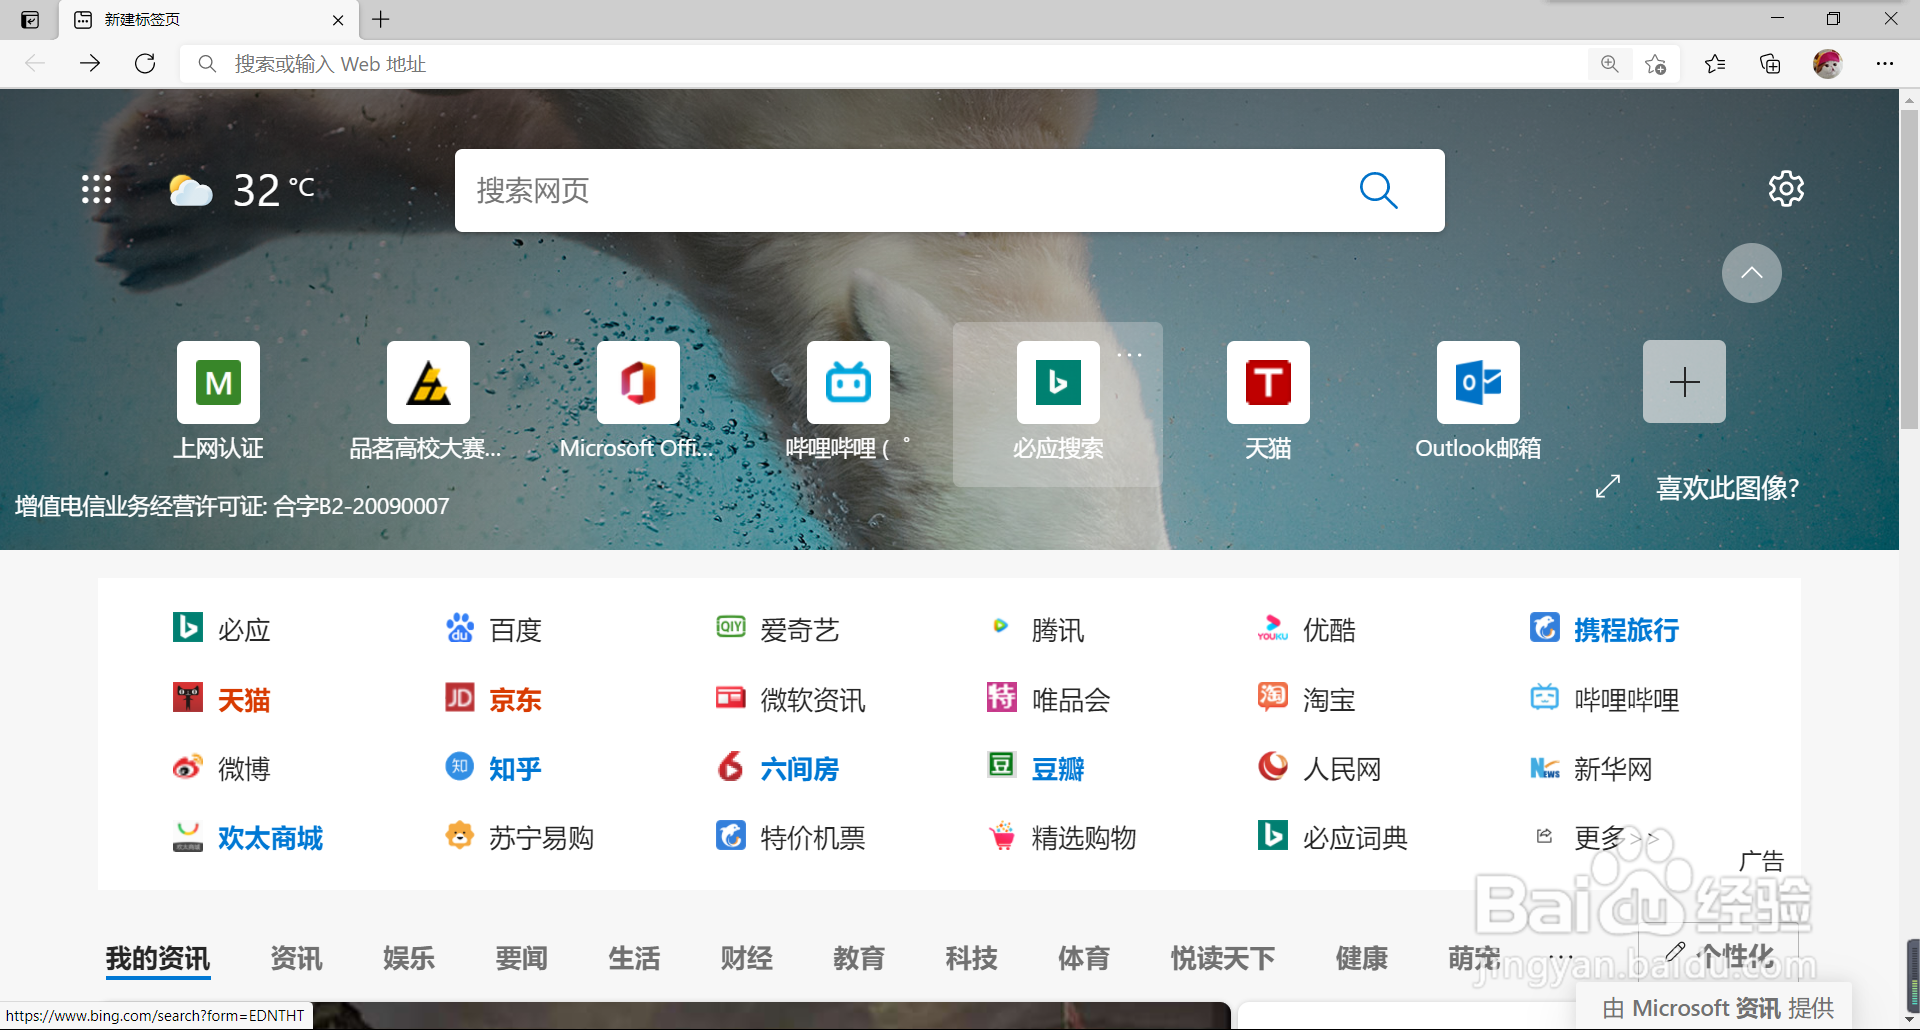Image resolution: width=1920 pixels, height=1030 pixels.
Task: Open the 爱奇艺 site link
Action: (x=778, y=629)
